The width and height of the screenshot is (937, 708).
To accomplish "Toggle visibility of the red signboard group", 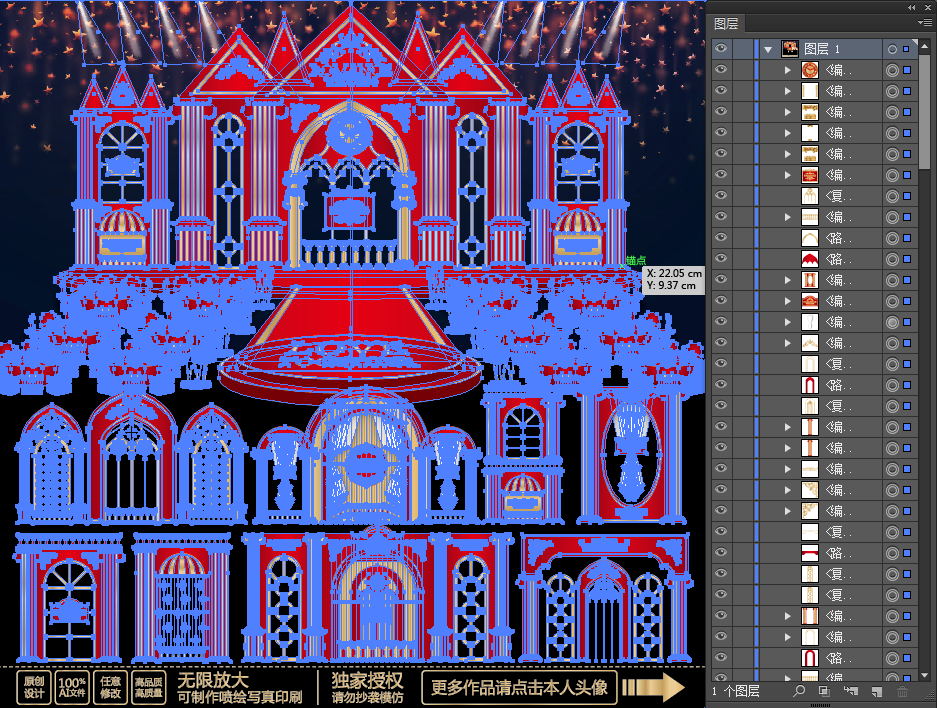I will pyautogui.click(x=721, y=175).
